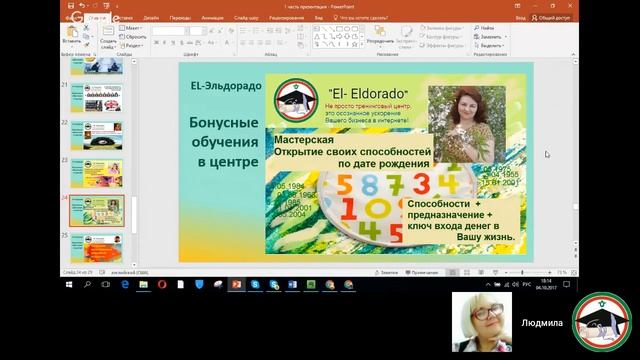Select the text box shape in shapes gallery
This screenshot has width=640, height=360.
click(x=317, y=29)
